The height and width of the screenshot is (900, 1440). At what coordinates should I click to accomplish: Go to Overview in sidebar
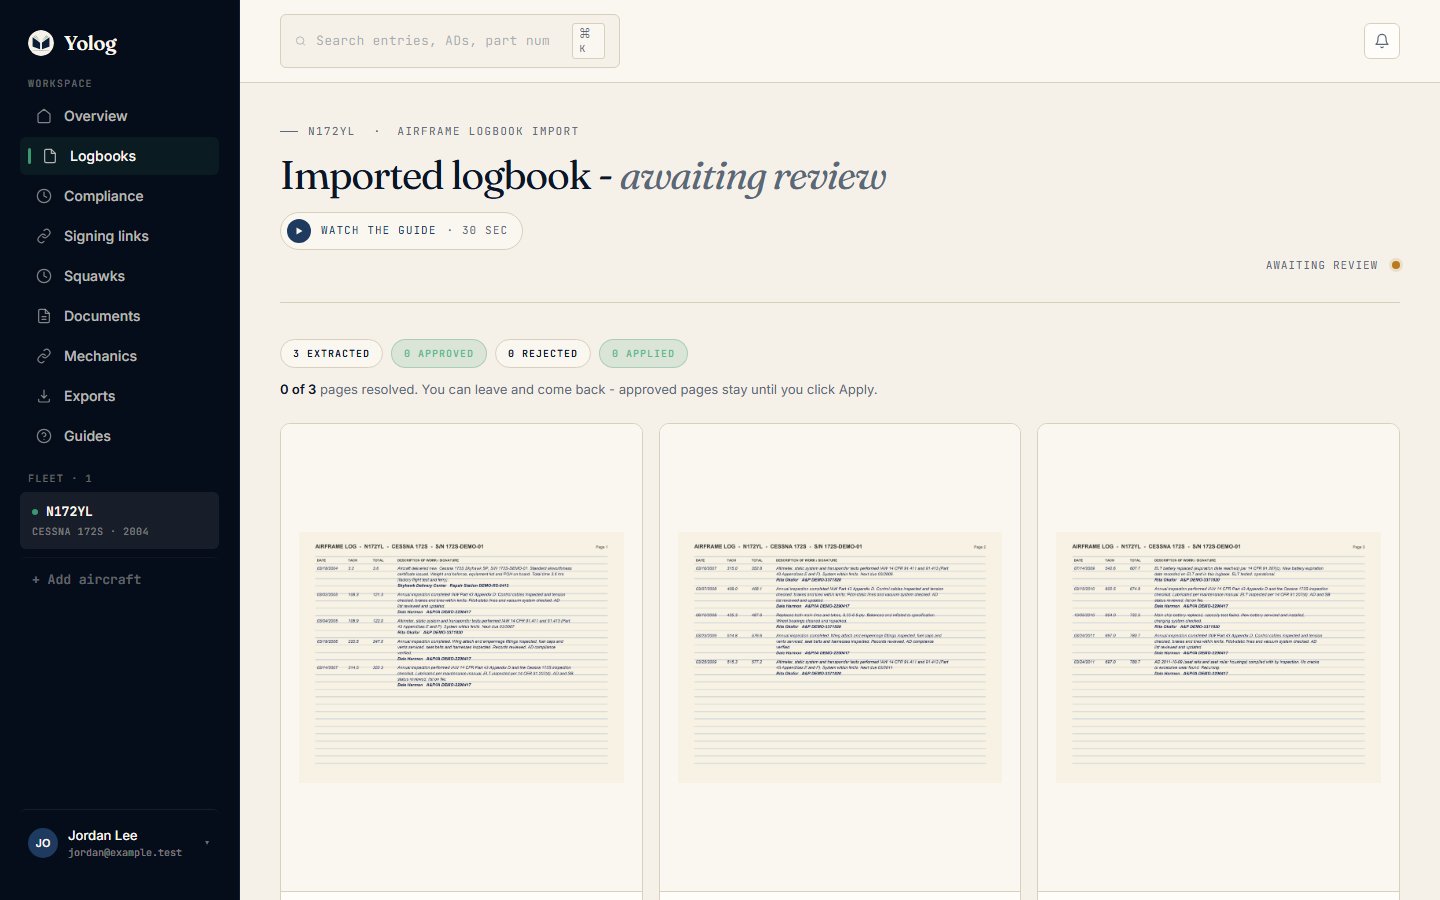tap(119, 116)
